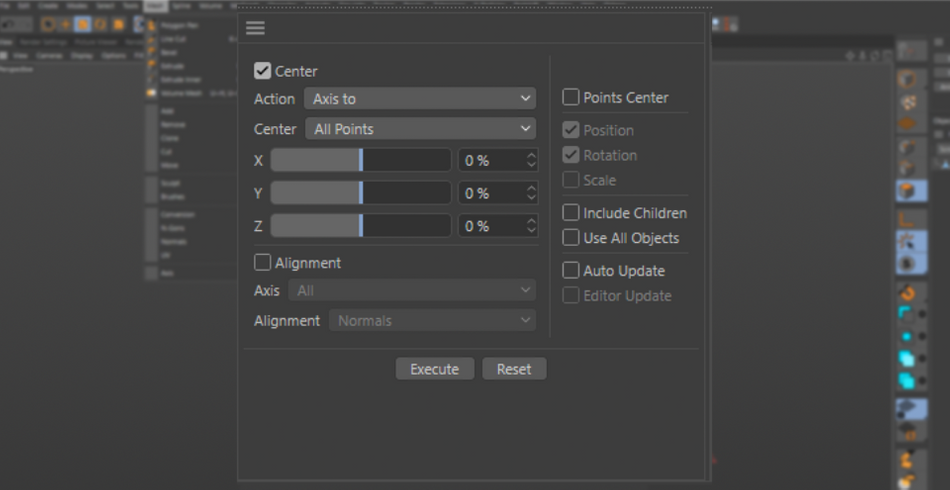Enable Use All Objects checkbox
Viewport: 950px width, 490px height.
(571, 237)
